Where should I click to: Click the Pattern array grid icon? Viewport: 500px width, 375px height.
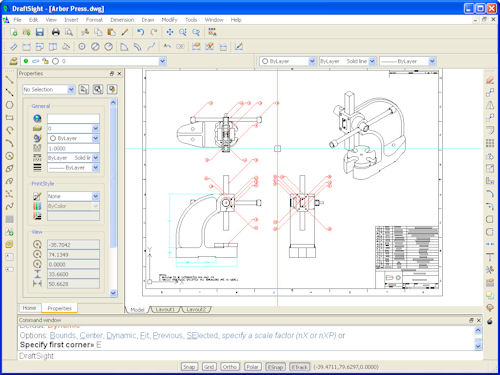pos(490,143)
